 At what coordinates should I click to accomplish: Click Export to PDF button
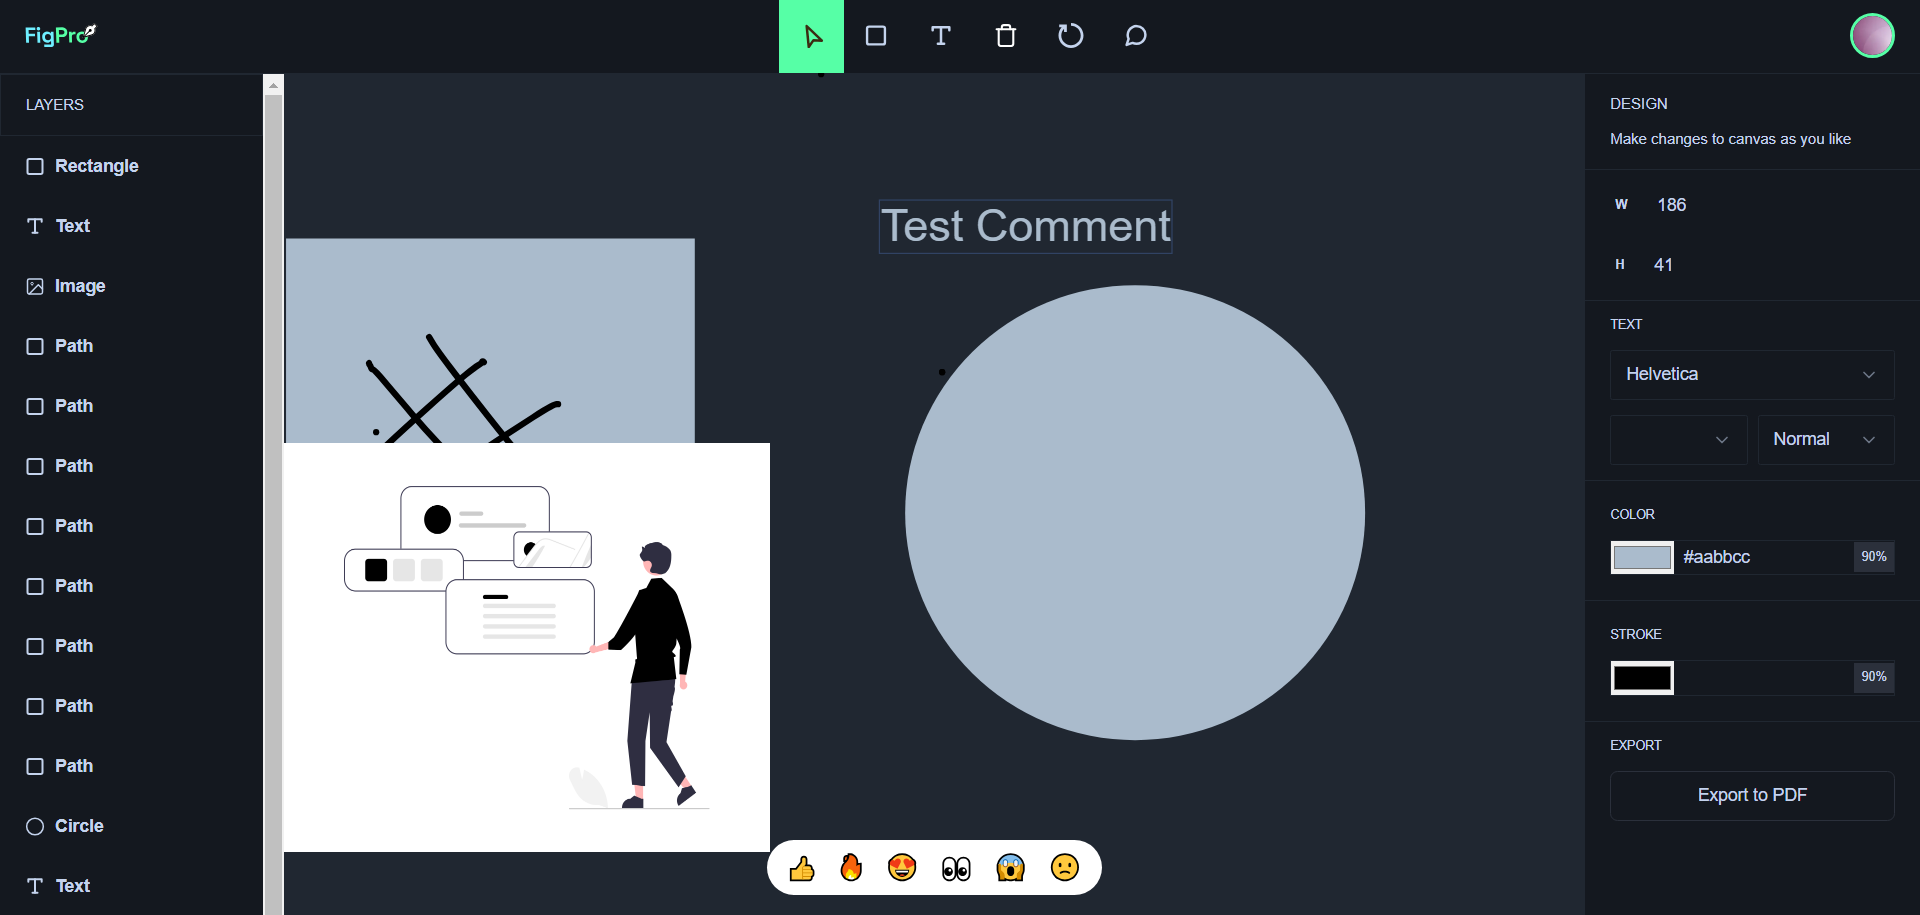1752,796
